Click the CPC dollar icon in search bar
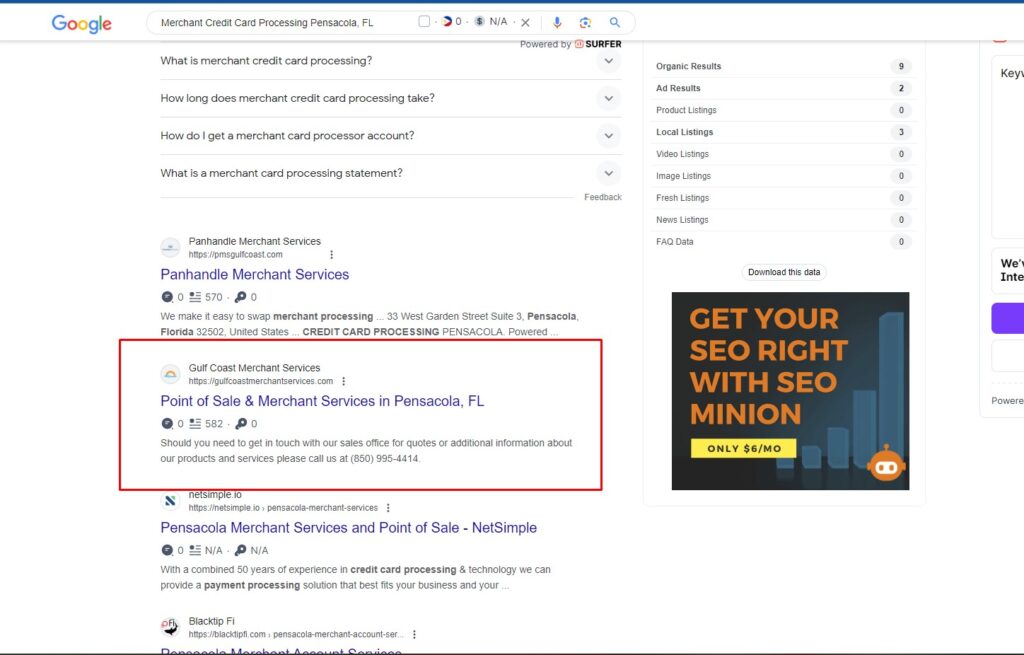 click(479, 22)
